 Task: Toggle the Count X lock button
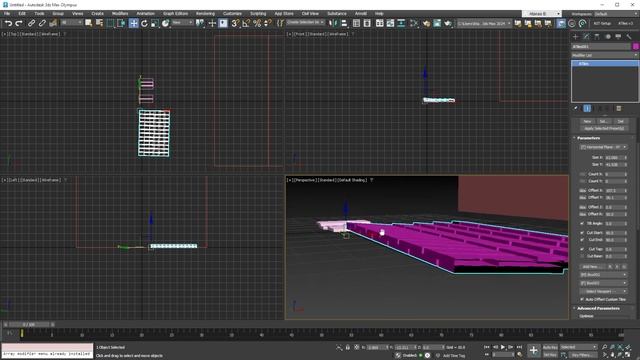point(582,174)
